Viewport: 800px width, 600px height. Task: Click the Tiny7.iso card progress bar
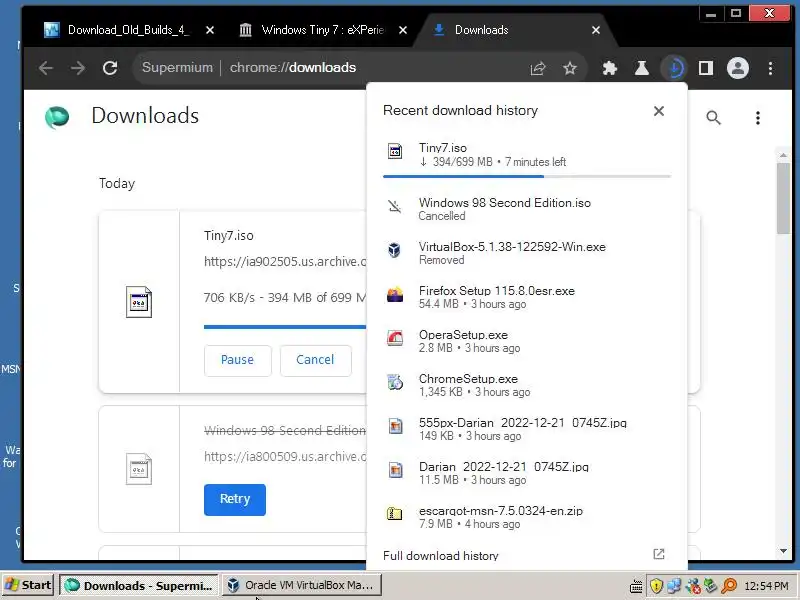(285, 327)
